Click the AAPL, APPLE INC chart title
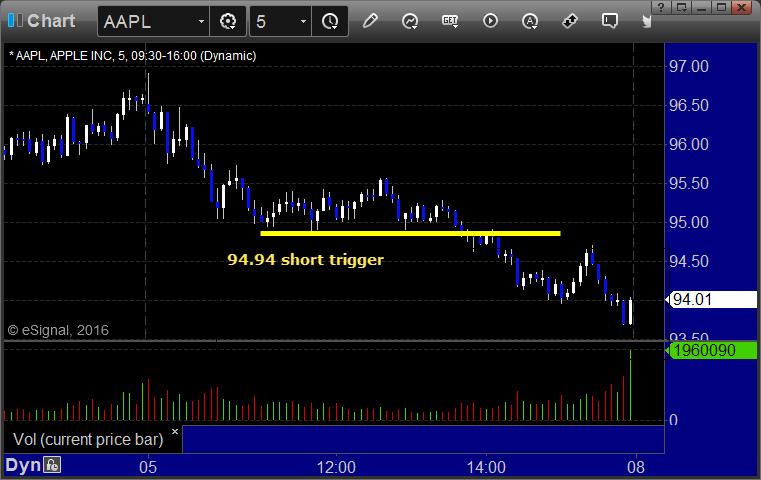This screenshot has width=761, height=480. pyautogui.click(x=132, y=56)
